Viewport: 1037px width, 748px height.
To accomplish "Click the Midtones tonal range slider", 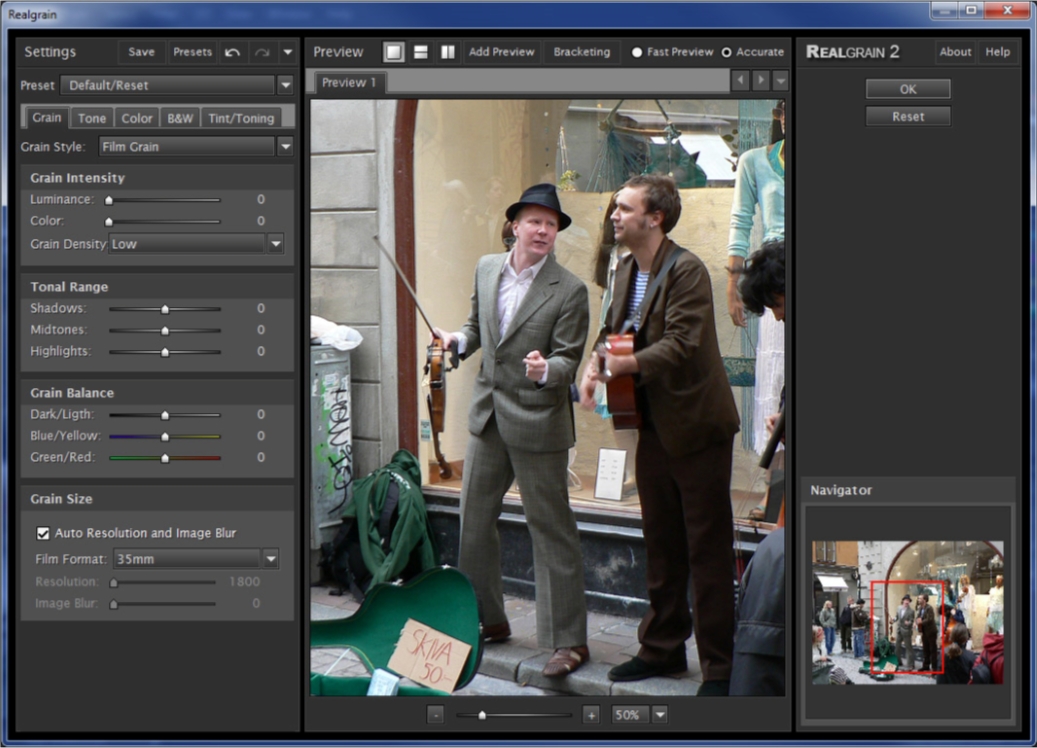I will [x=165, y=330].
